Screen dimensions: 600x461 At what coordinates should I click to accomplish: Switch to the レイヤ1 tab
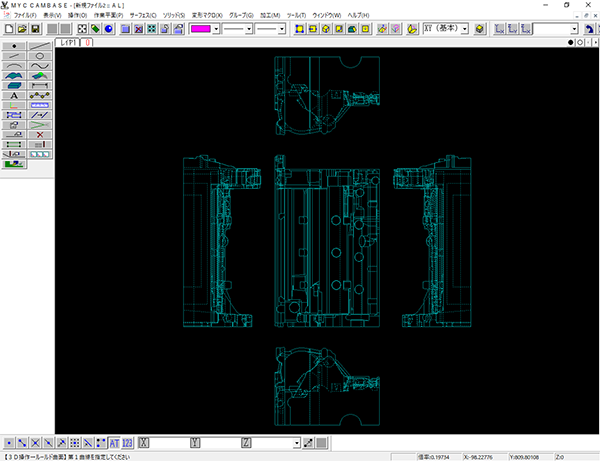pyautogui.click(x=68, y=42)
